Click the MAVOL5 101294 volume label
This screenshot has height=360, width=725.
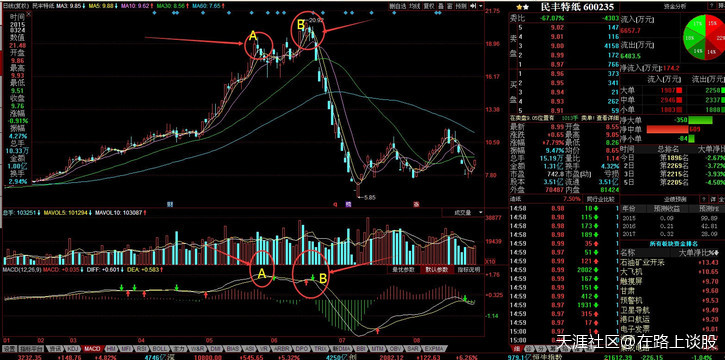(67, 213)
